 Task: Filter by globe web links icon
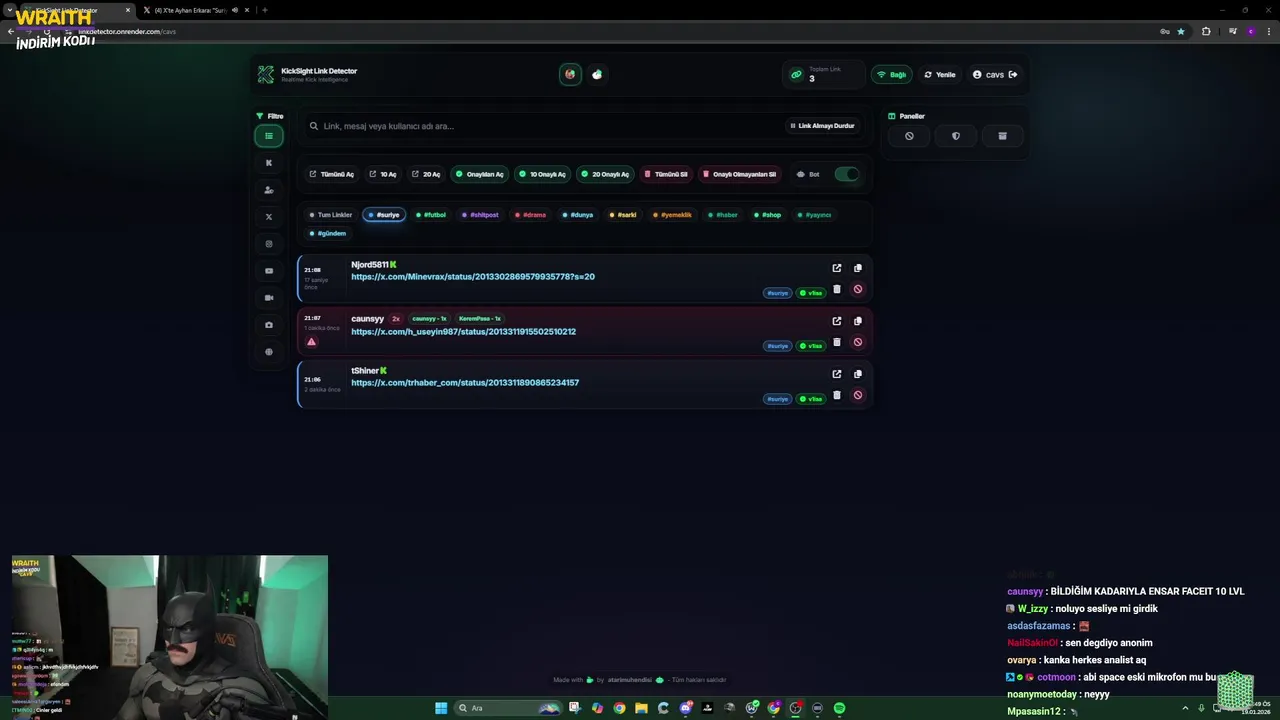pos(269,352)
